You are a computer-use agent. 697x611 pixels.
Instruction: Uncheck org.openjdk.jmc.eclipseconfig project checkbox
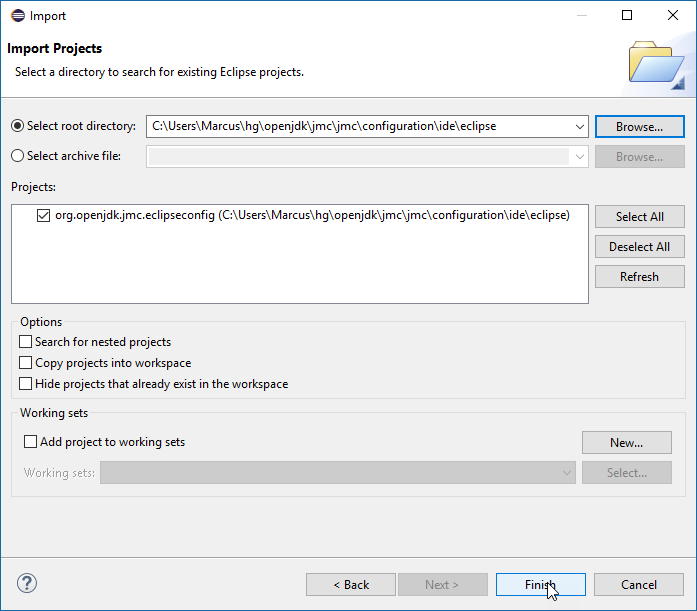click(x=43, y=216)
